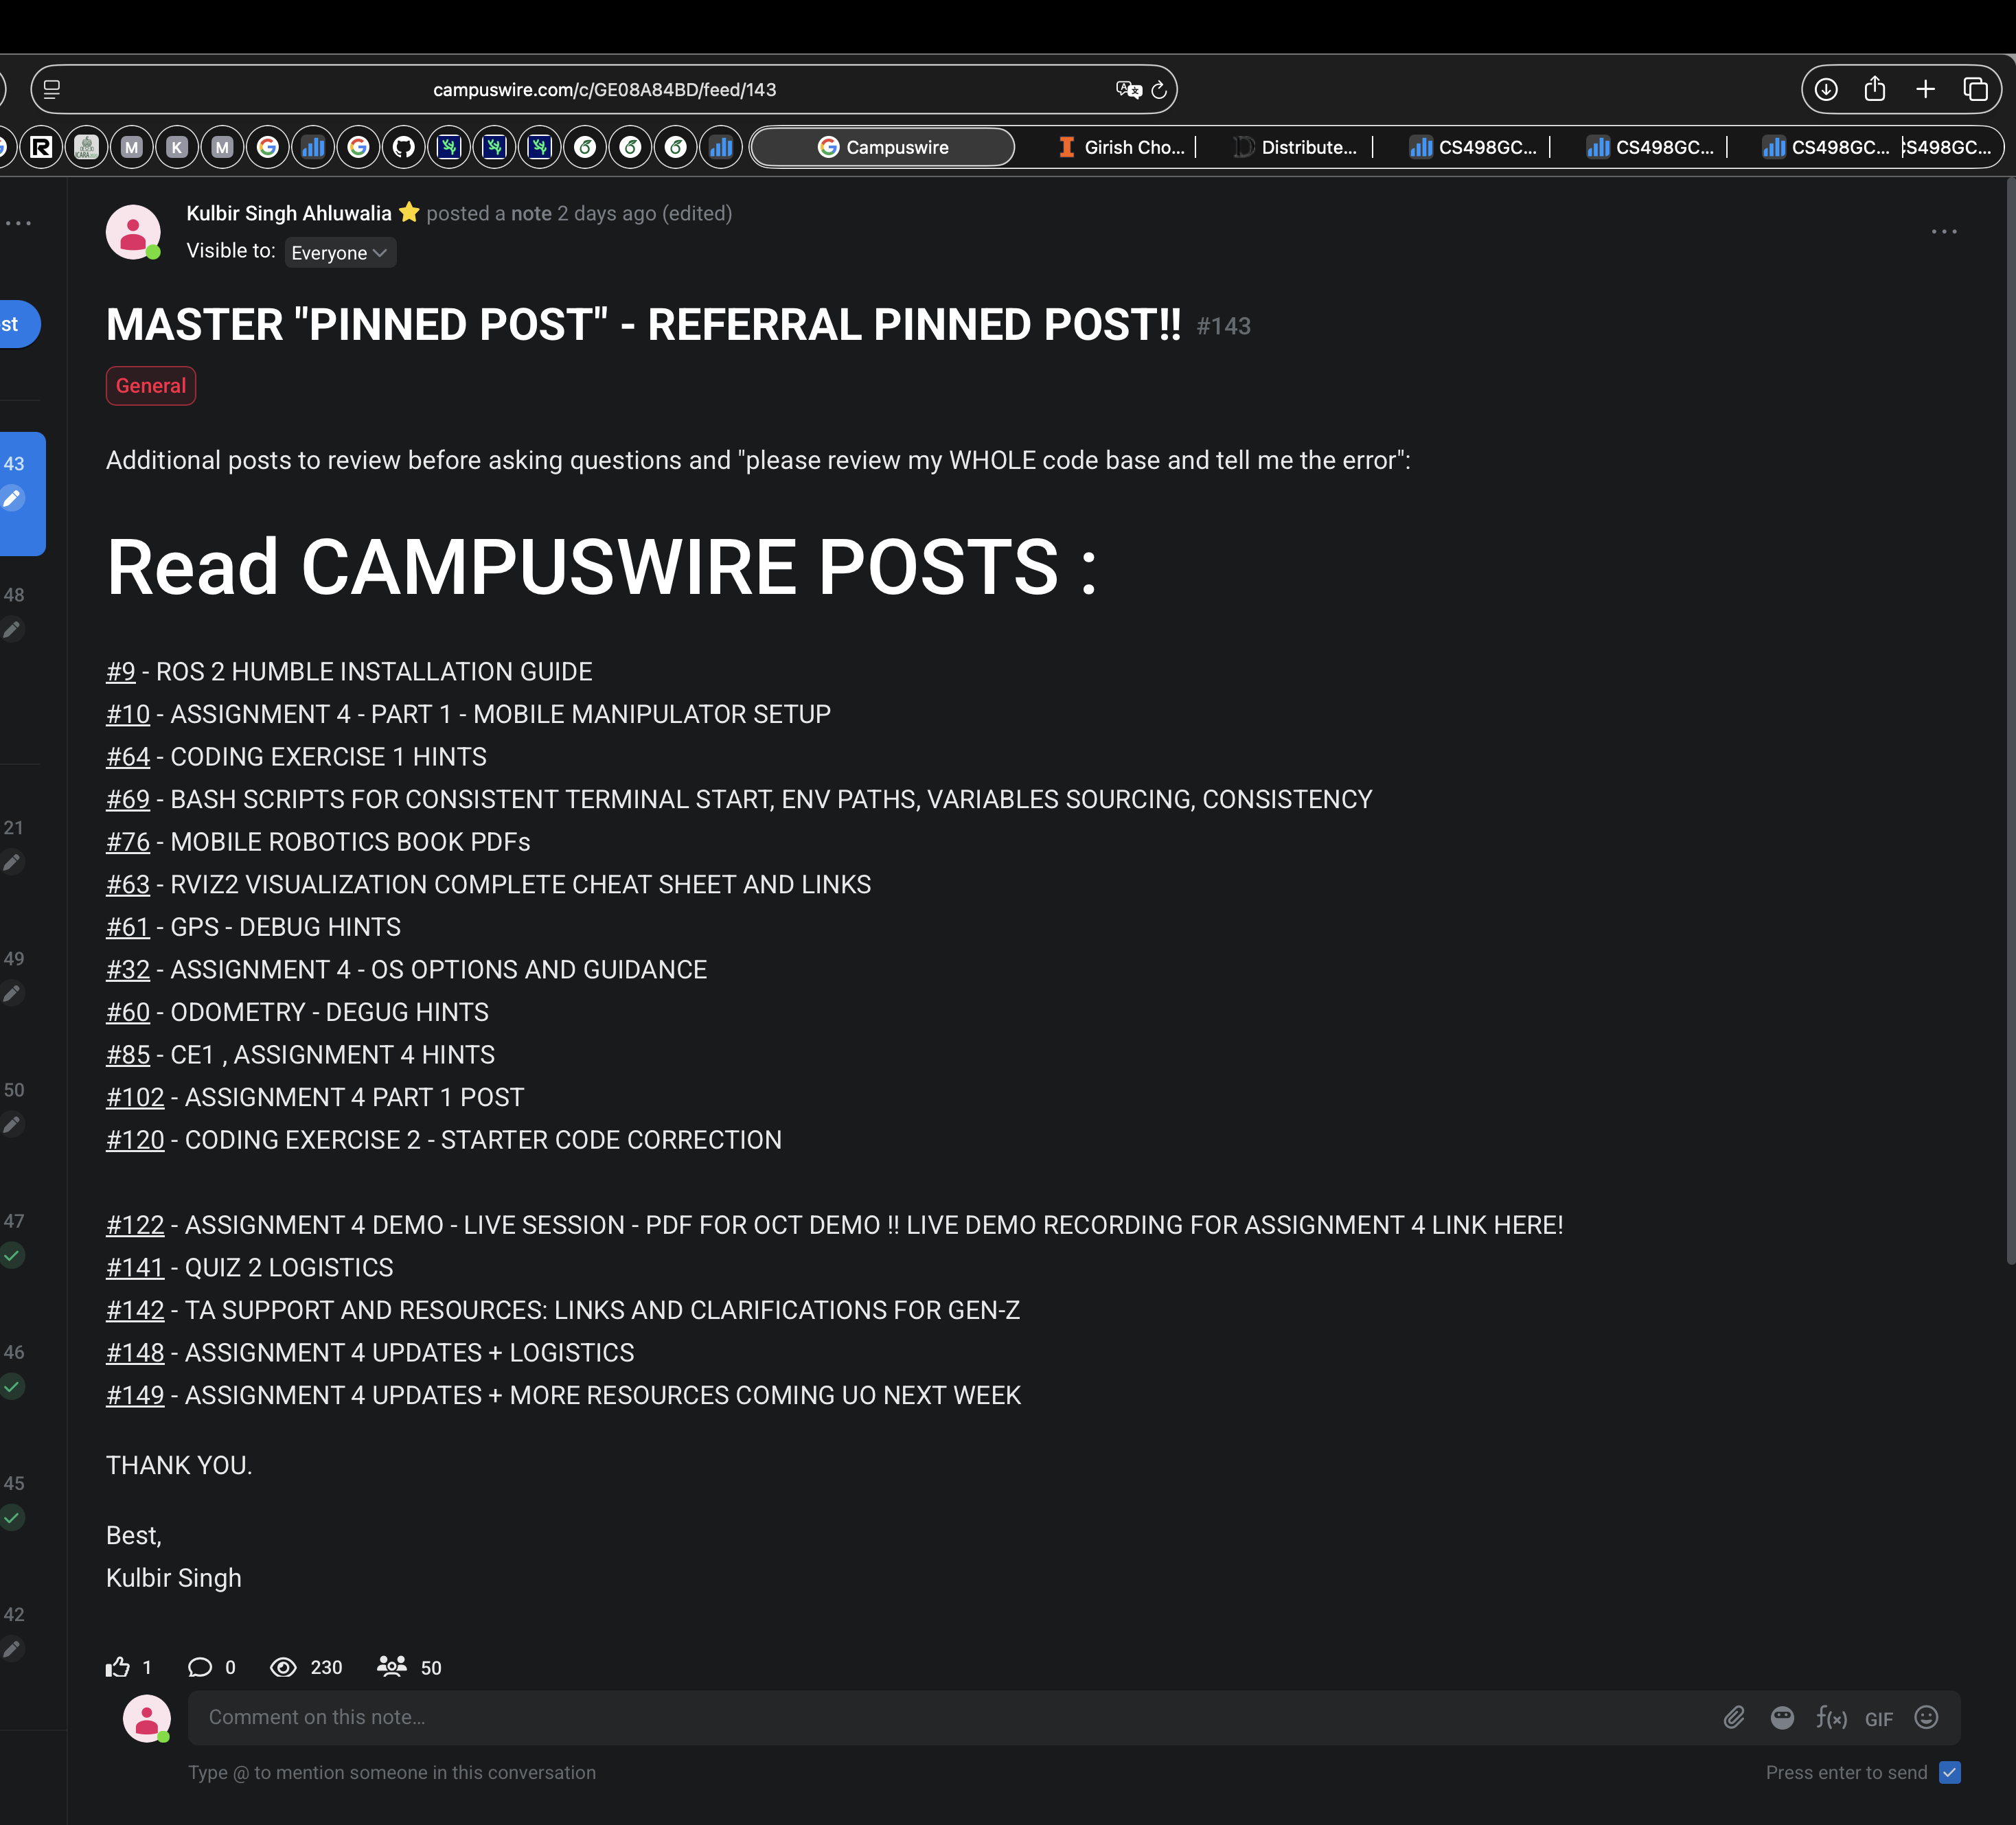Switch to the Distribute... tab
This screenshot has width=2016, height=1825.
tap(1296, 147)
